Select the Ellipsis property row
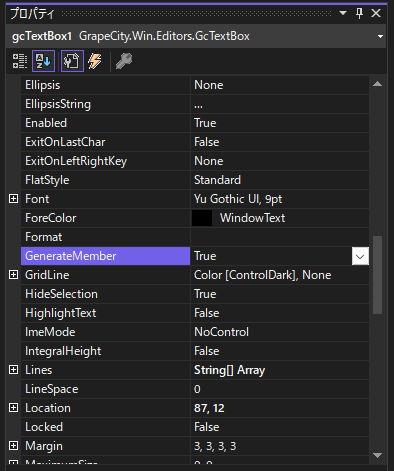The height and width of the screenshot is (471, 394). click(195, 85)
